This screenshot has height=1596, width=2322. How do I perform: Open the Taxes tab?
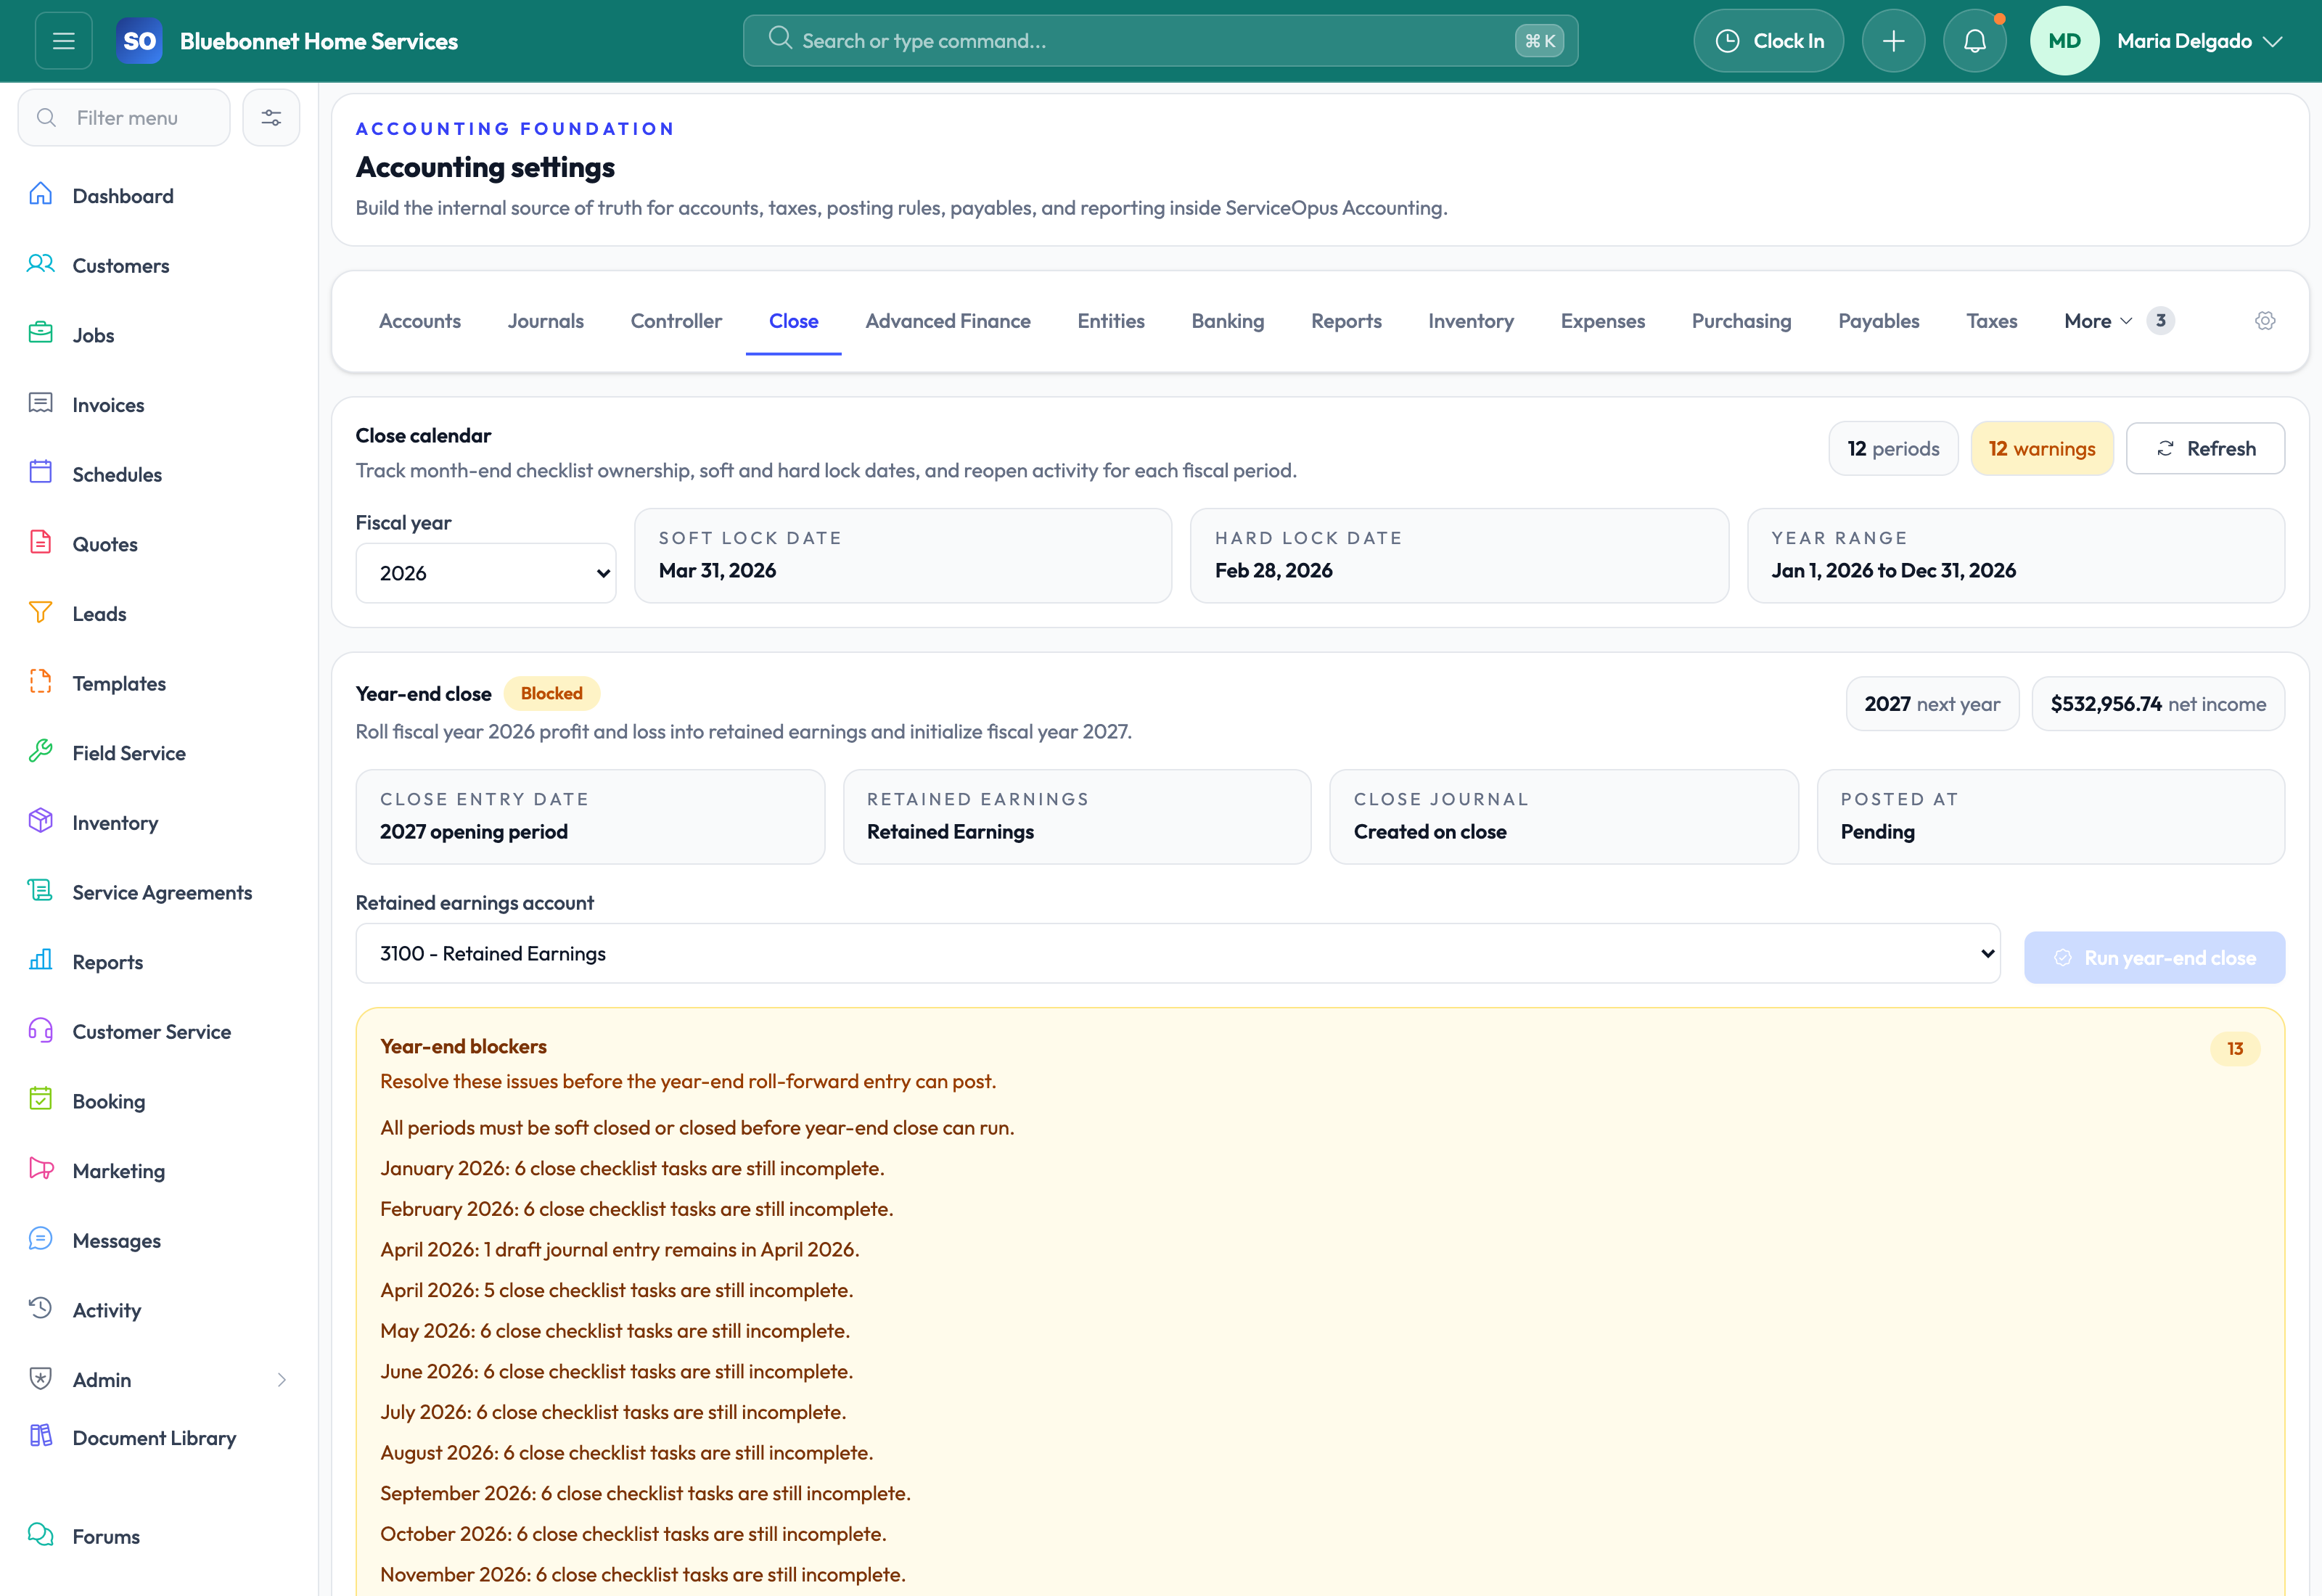click(1992, 321)
